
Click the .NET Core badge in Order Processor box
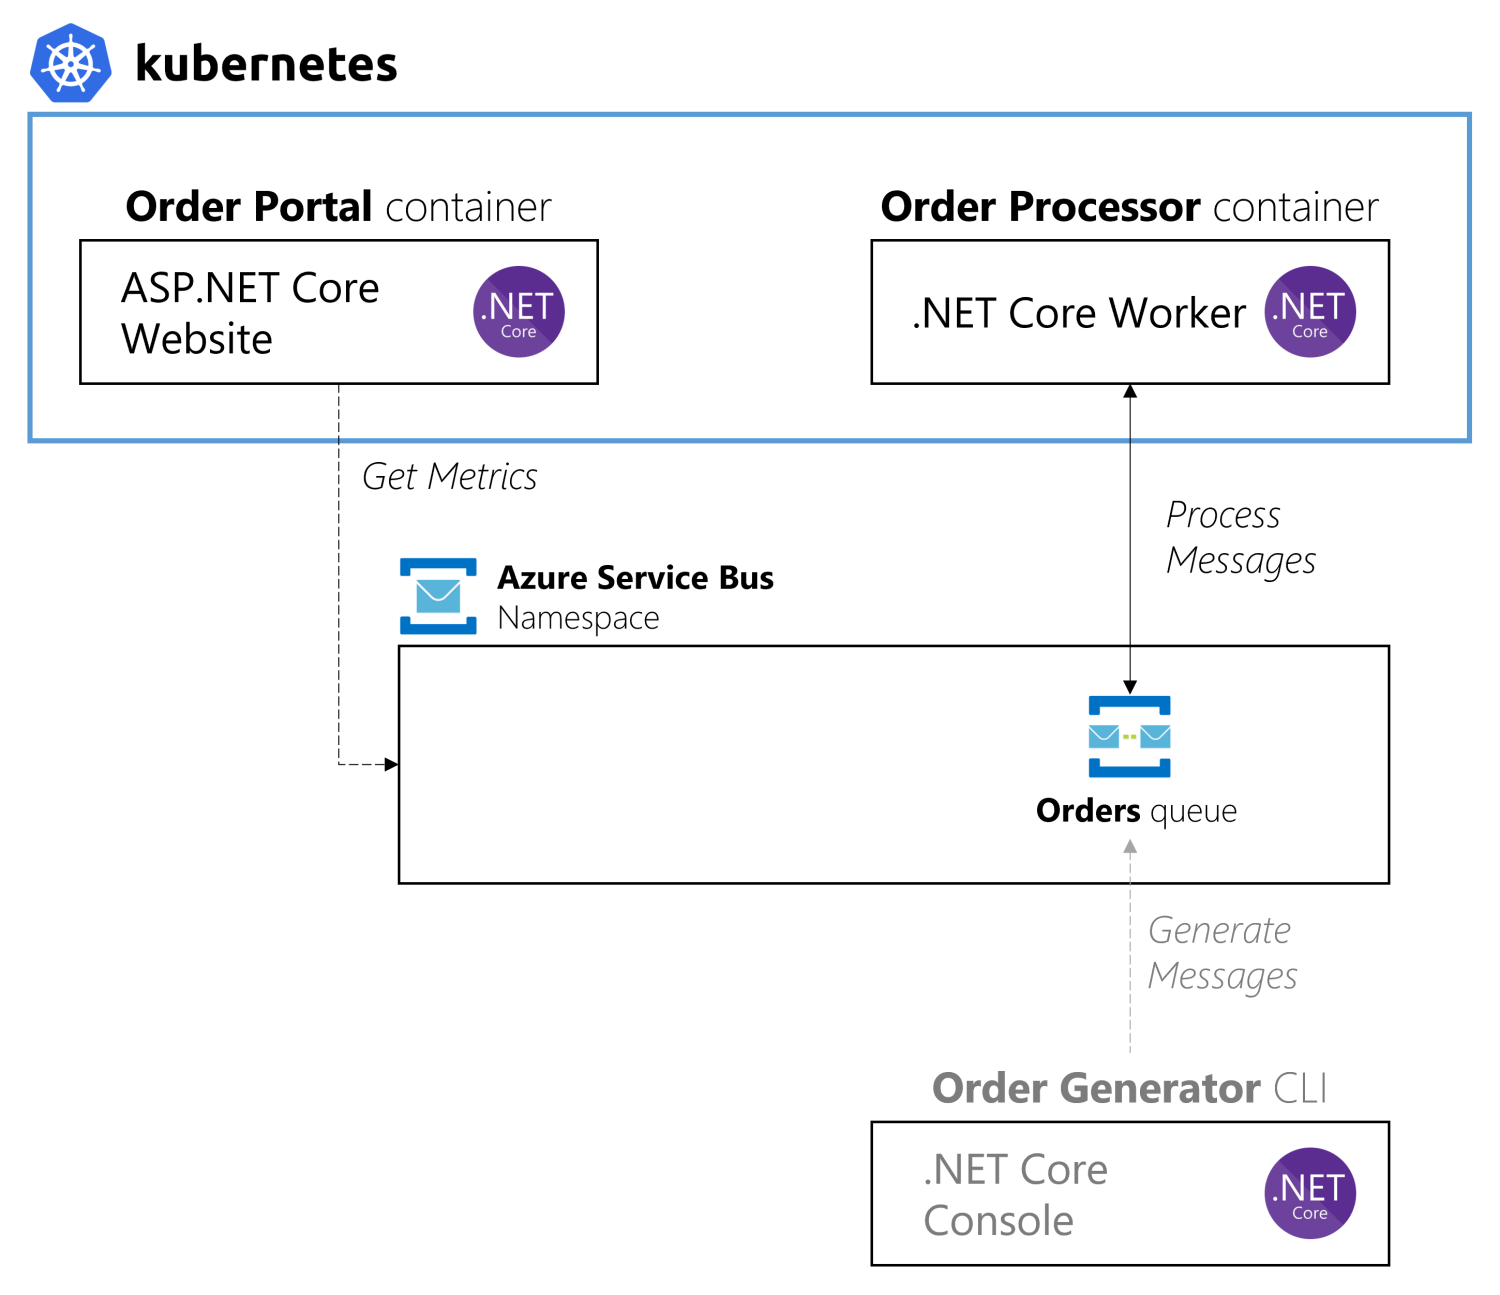pyautogui.click(x=1310, y=312)
